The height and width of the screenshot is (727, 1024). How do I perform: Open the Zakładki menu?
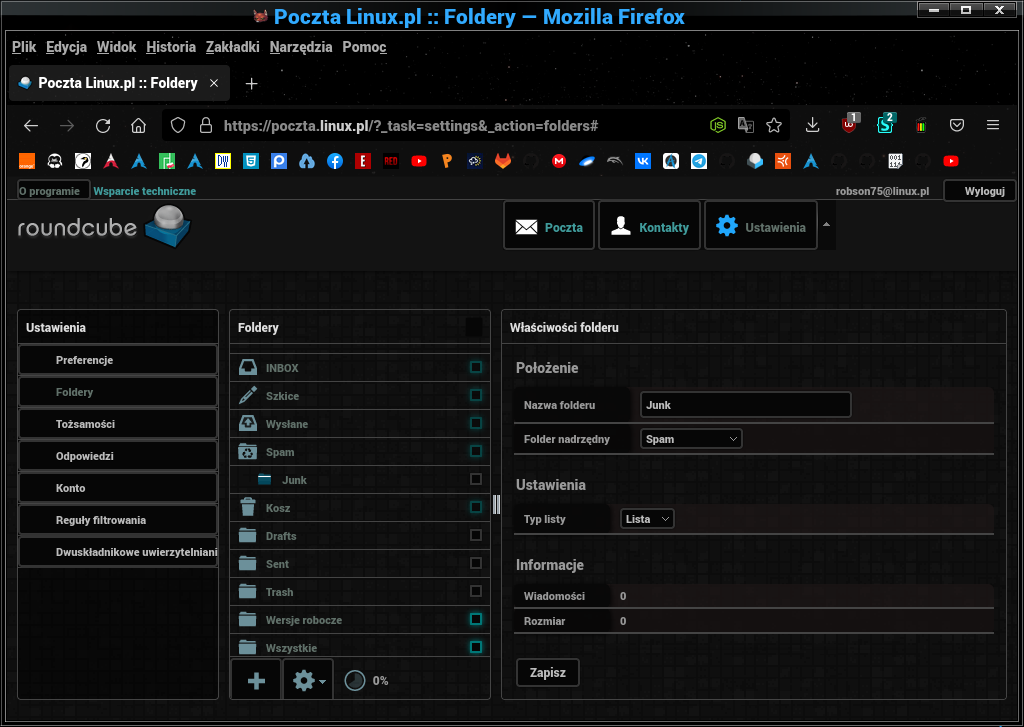click(232, 47)
